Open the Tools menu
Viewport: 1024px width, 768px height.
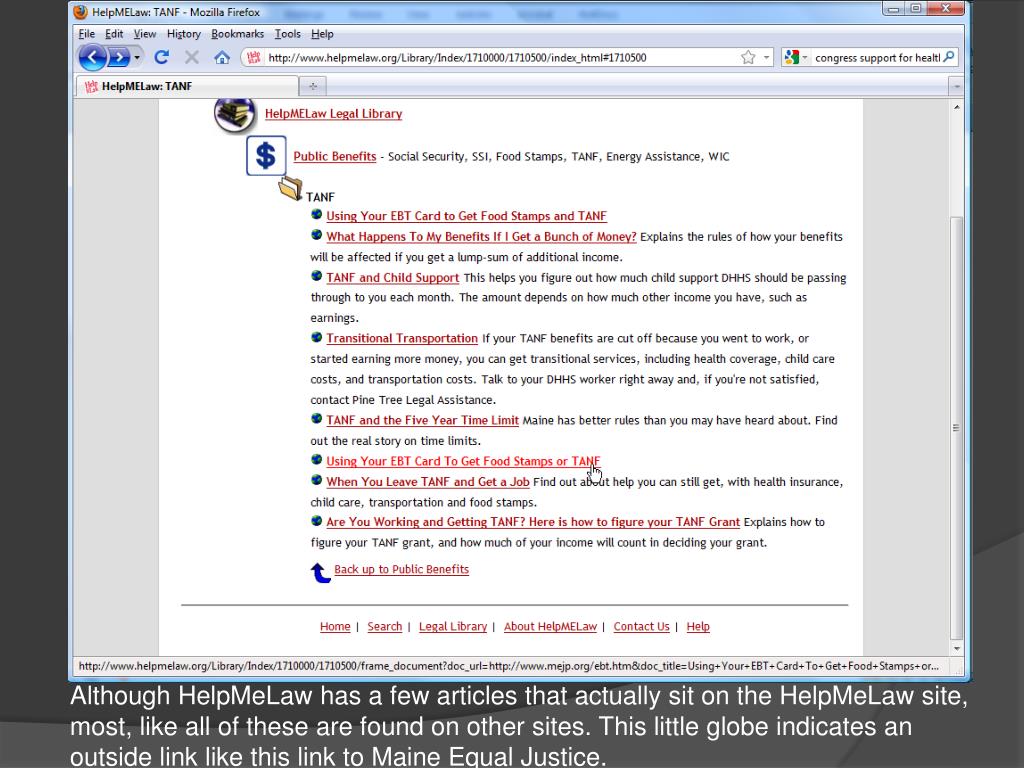click(x=287, y=34)
